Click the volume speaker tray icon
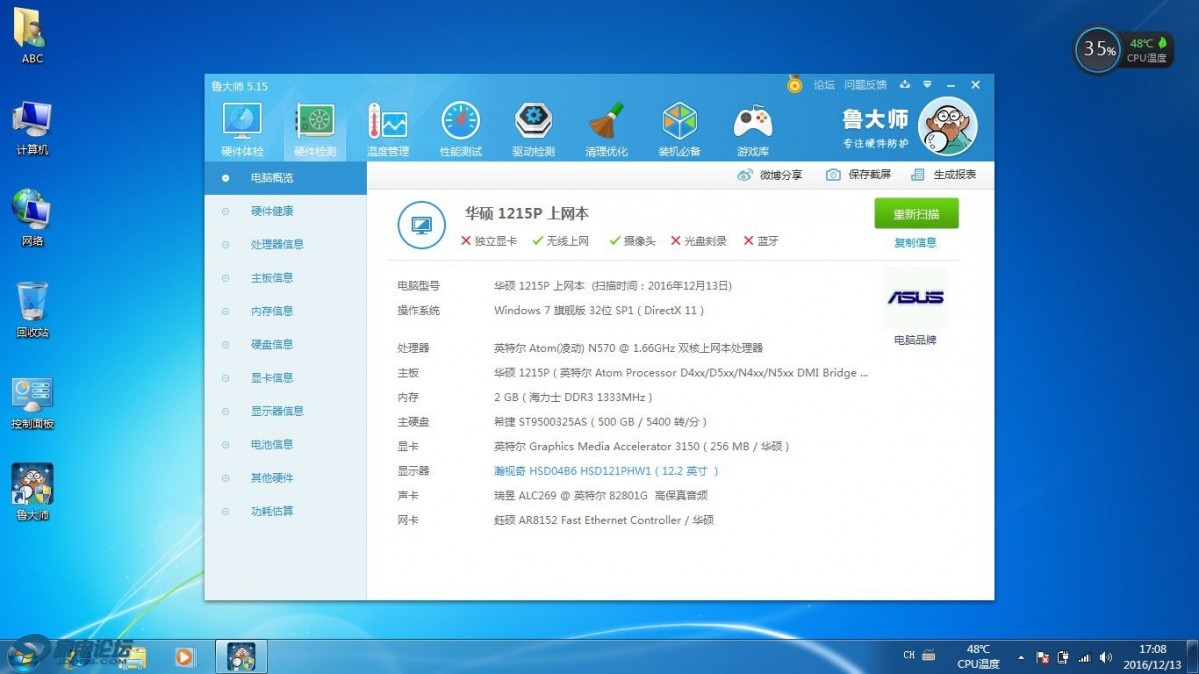 point(1106,657)
